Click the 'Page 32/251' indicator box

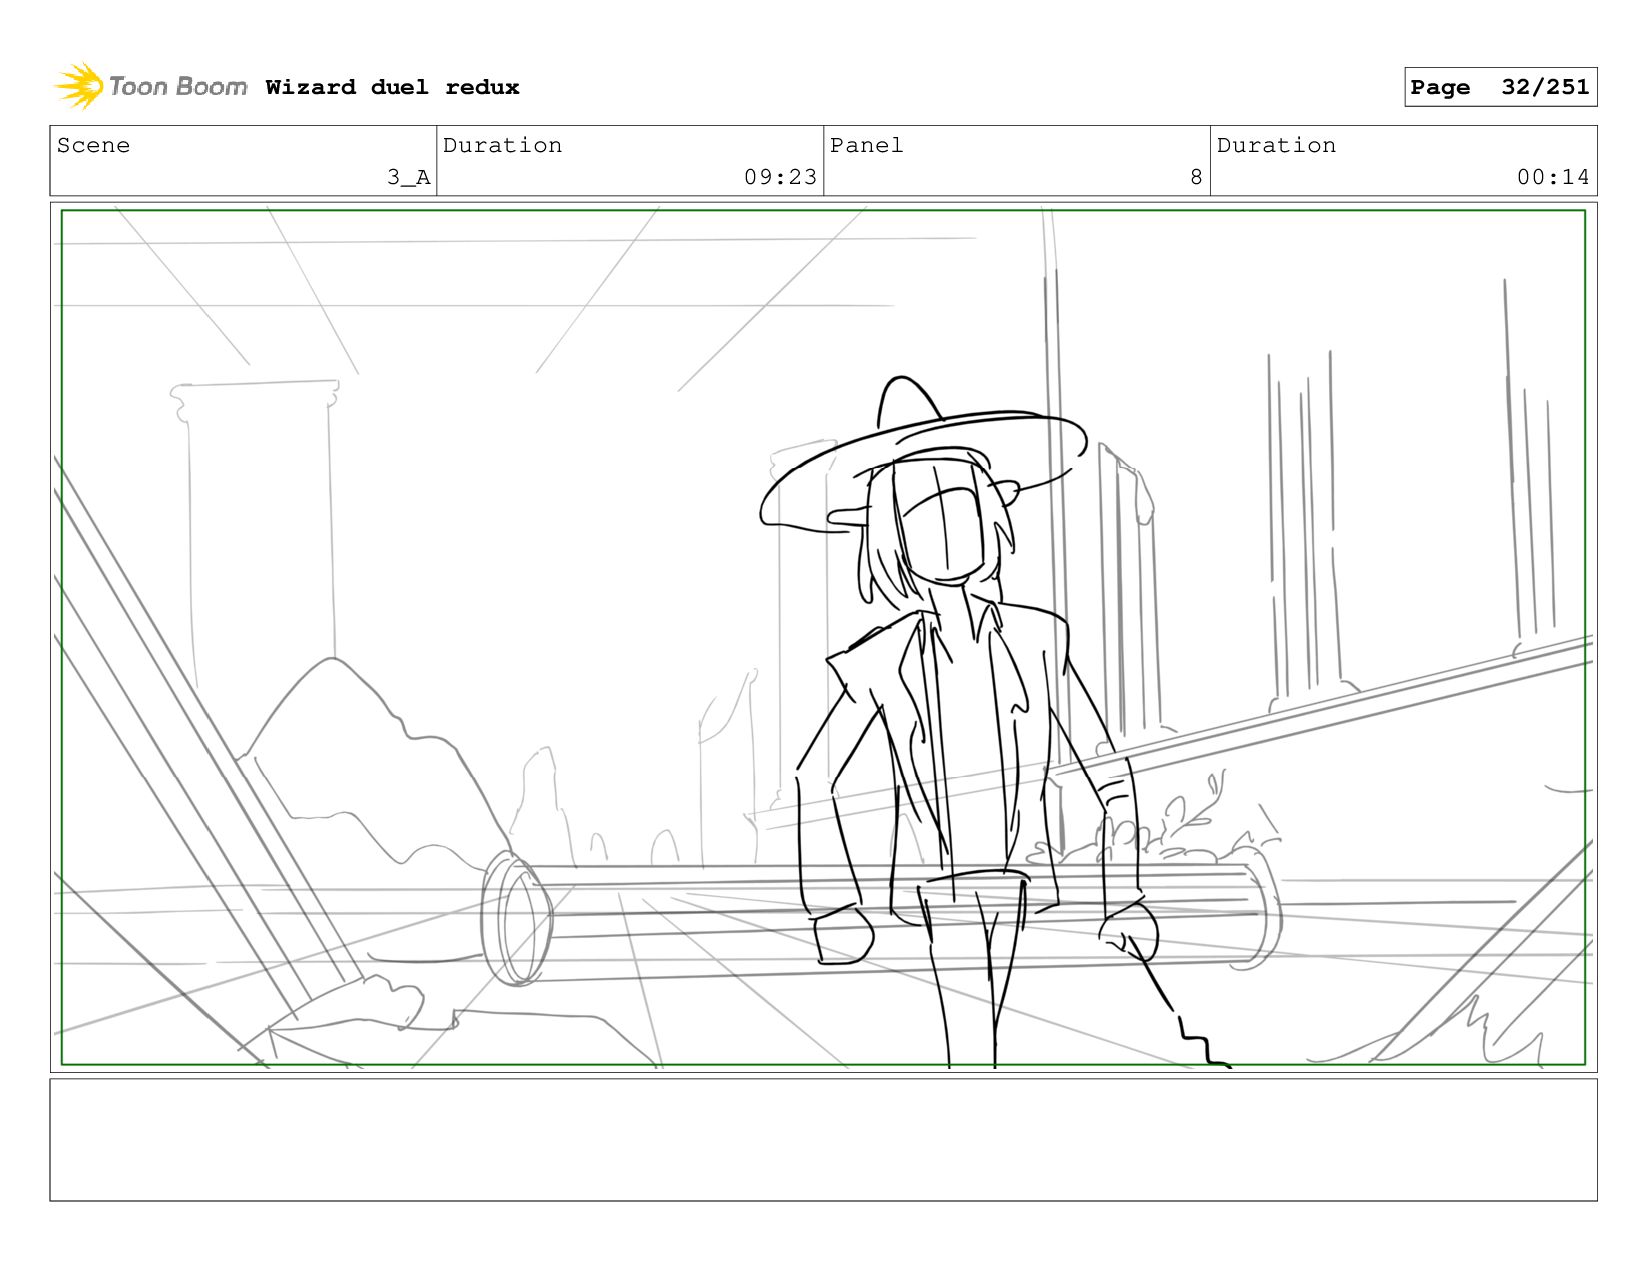coord(1500,87)
